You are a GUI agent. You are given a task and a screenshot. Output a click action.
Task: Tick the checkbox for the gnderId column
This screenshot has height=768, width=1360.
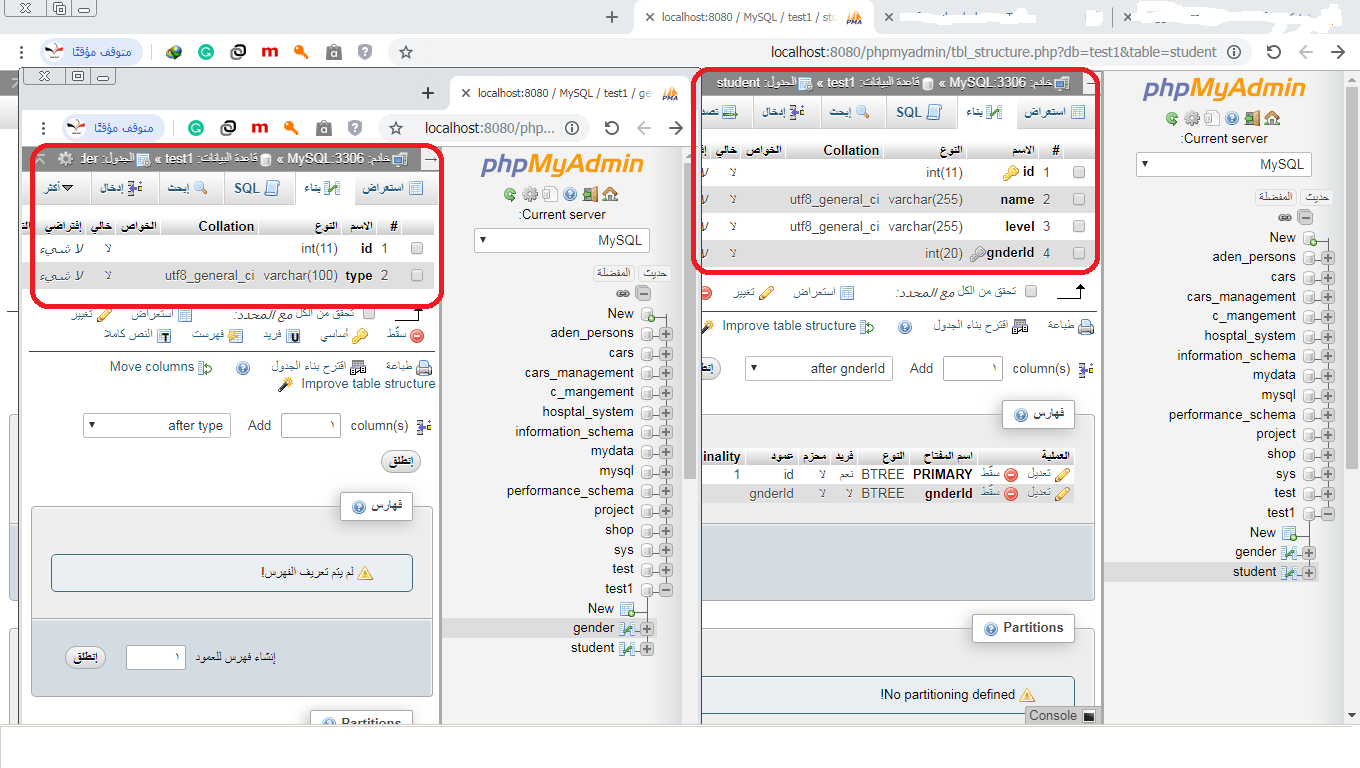tap(1078, 254)
